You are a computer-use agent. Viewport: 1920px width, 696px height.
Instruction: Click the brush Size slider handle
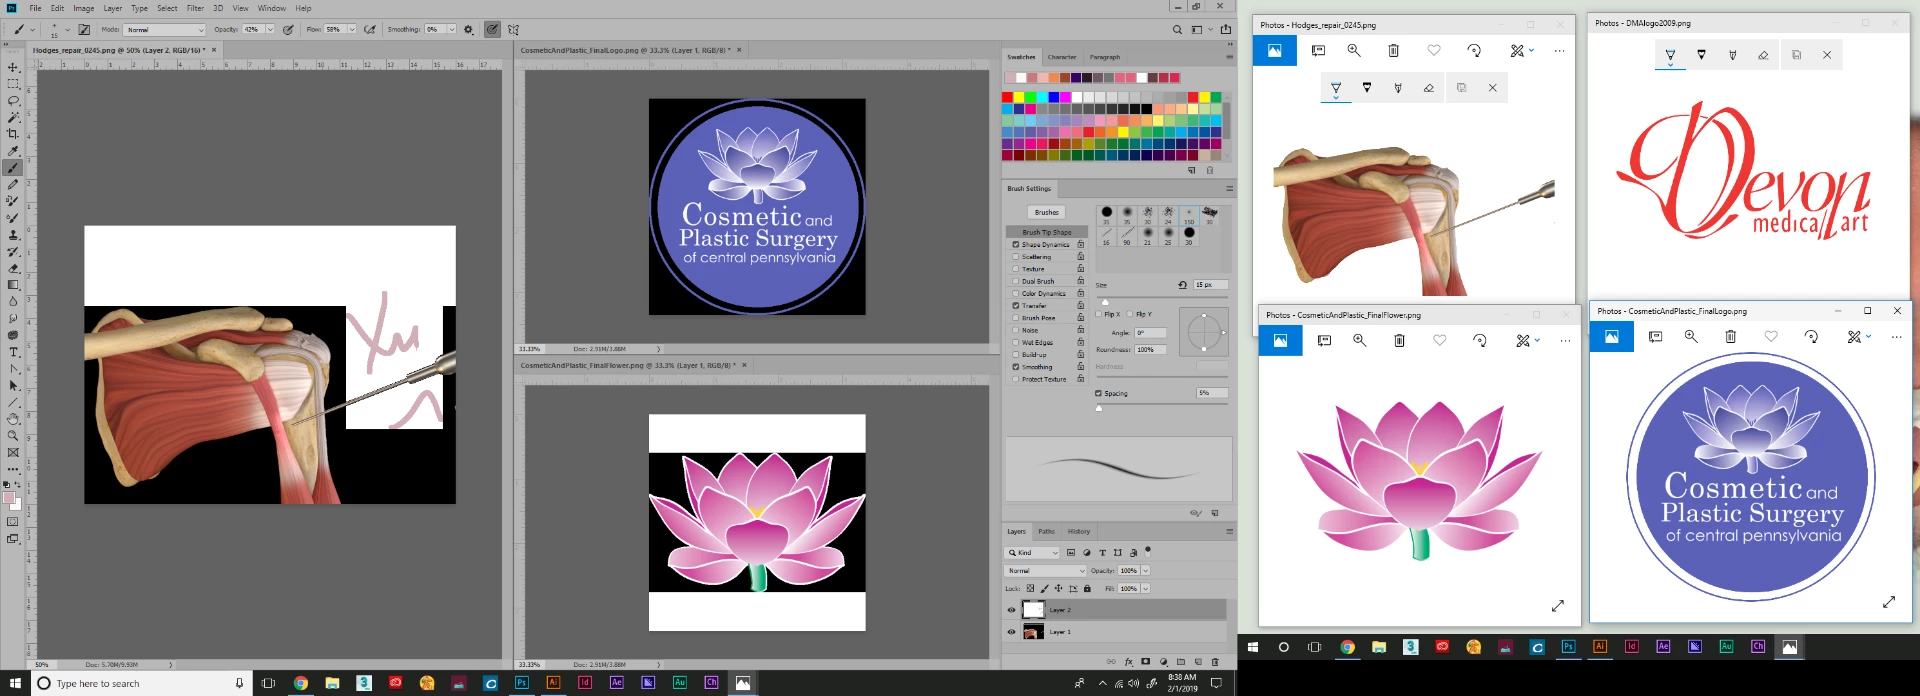click(1105, 302)
